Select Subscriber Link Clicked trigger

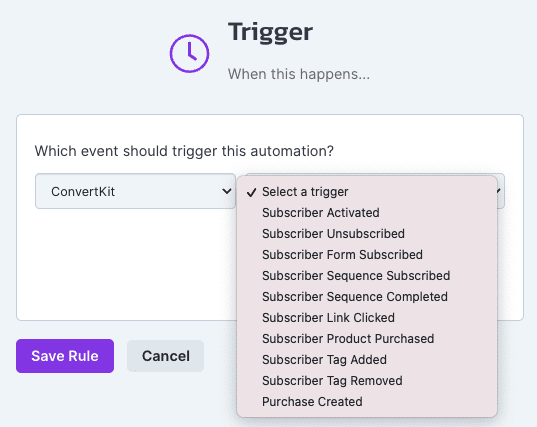(366, 318)
